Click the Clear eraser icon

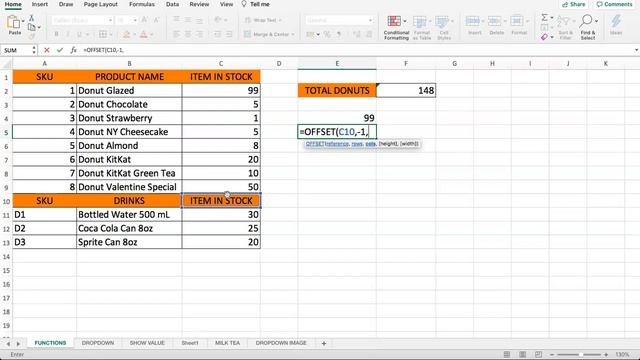point(544,37)
